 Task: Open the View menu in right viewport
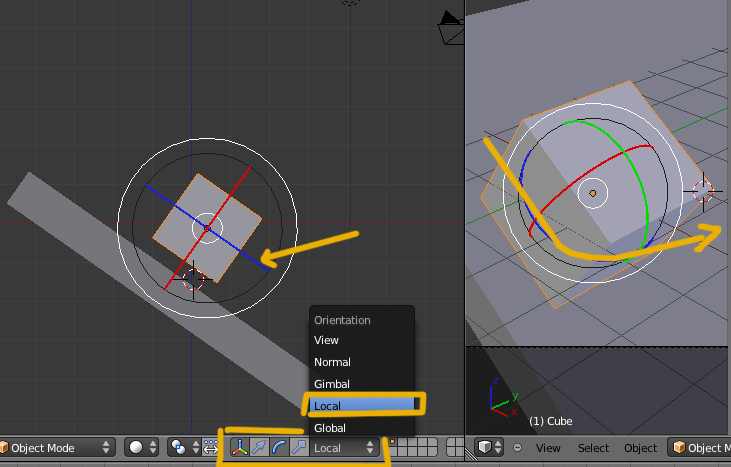pyautogui.click(x=548, y=448)
